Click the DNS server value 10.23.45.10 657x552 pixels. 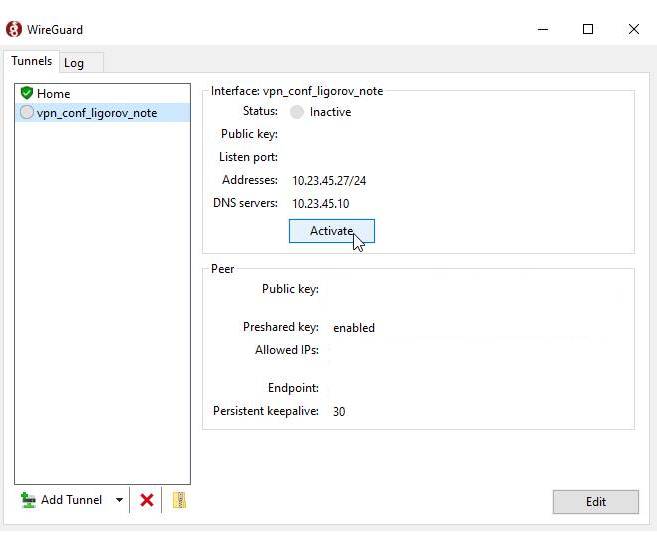321,204
